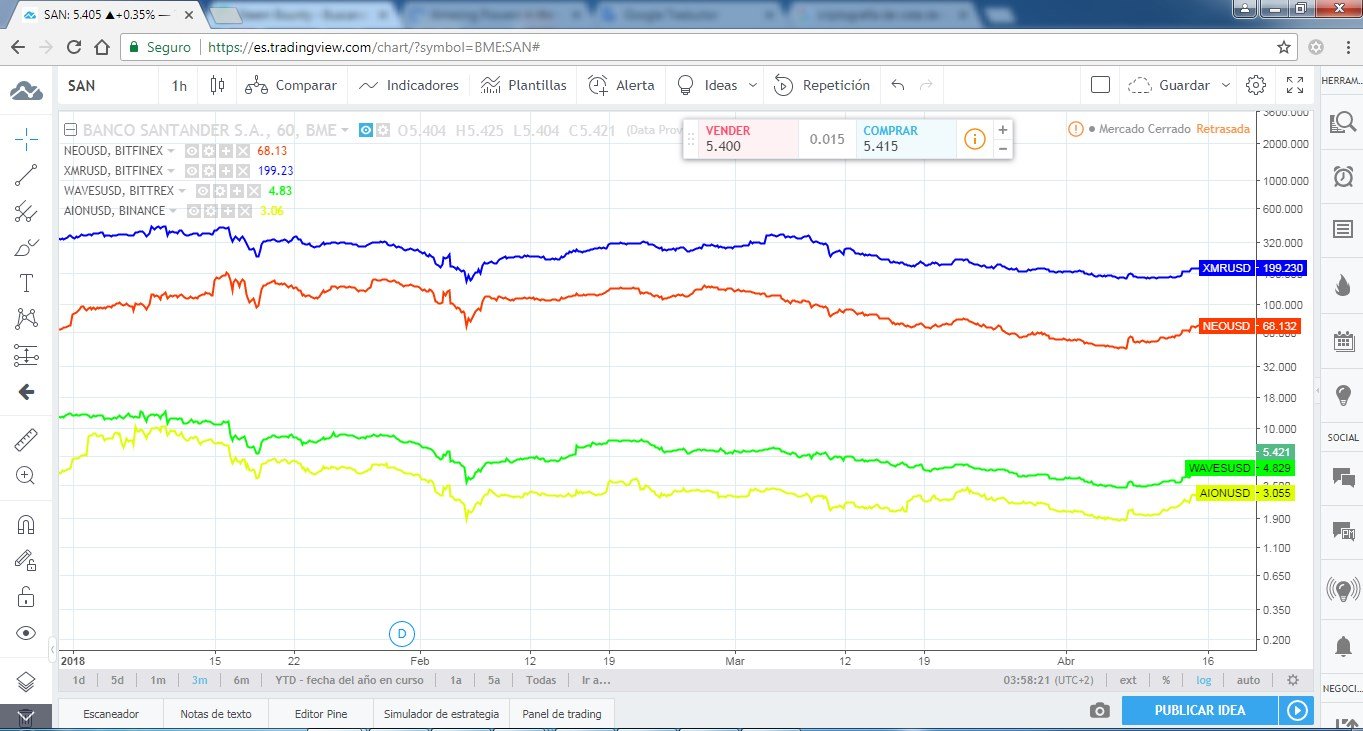
Task: Open the news list panel in right sidebar
Action: (x=1342, y=230)
